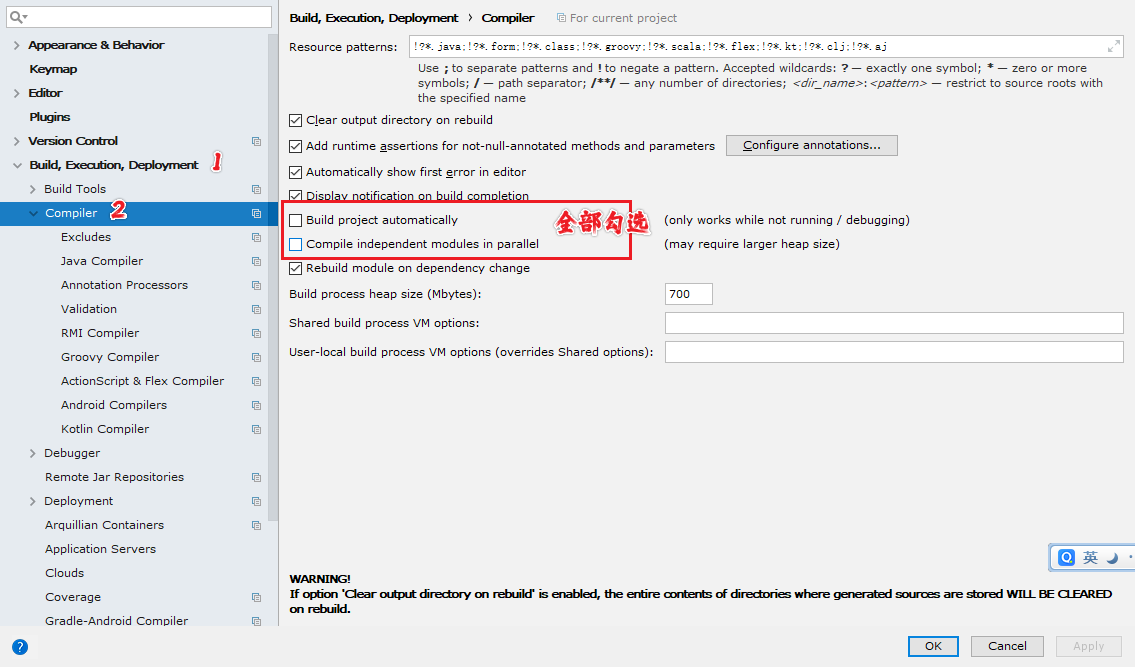1135x667 pixels.
Task: Enable Build project automatically checkbox
Action: [x=295, y=220]
